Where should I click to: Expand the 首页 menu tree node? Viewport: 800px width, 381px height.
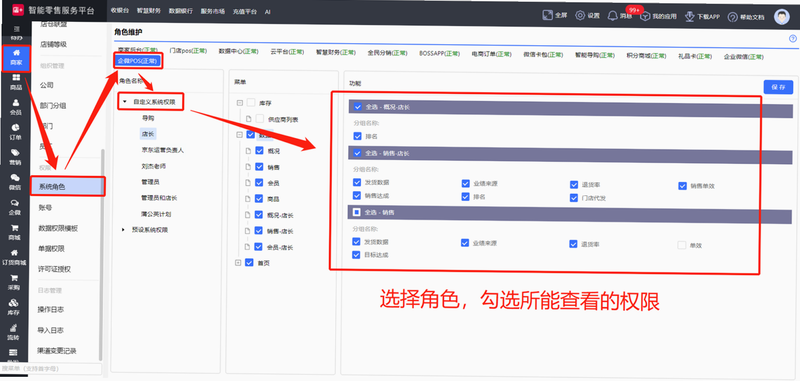238,263
